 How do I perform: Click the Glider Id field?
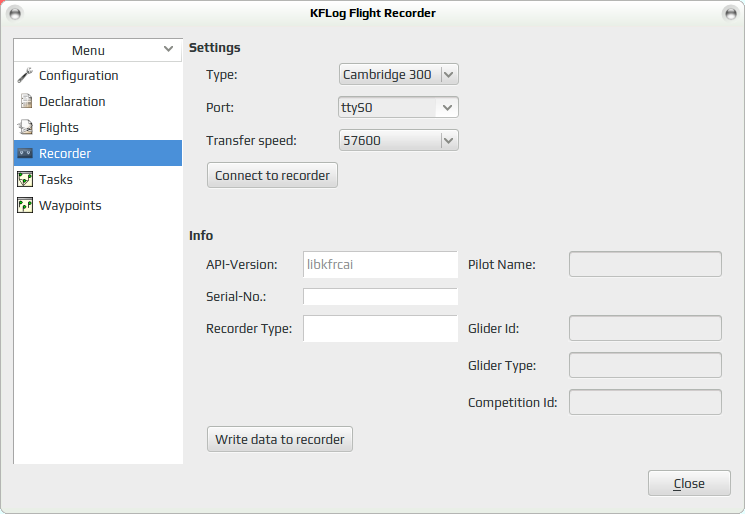(x=645, y=328)
